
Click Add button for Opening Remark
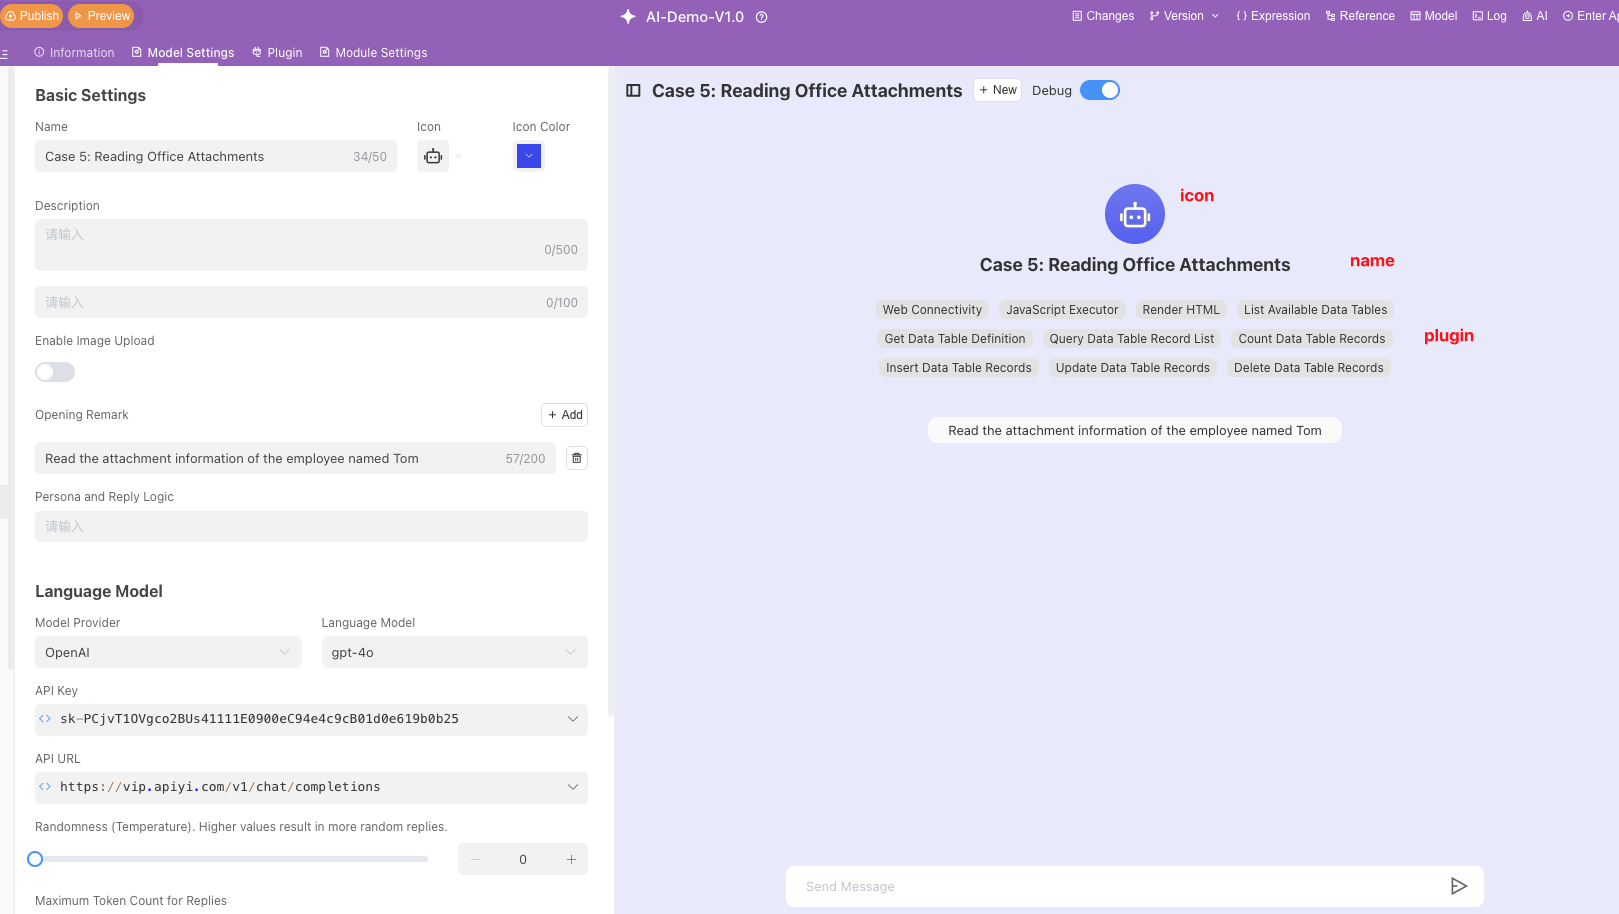coord(565,415)
